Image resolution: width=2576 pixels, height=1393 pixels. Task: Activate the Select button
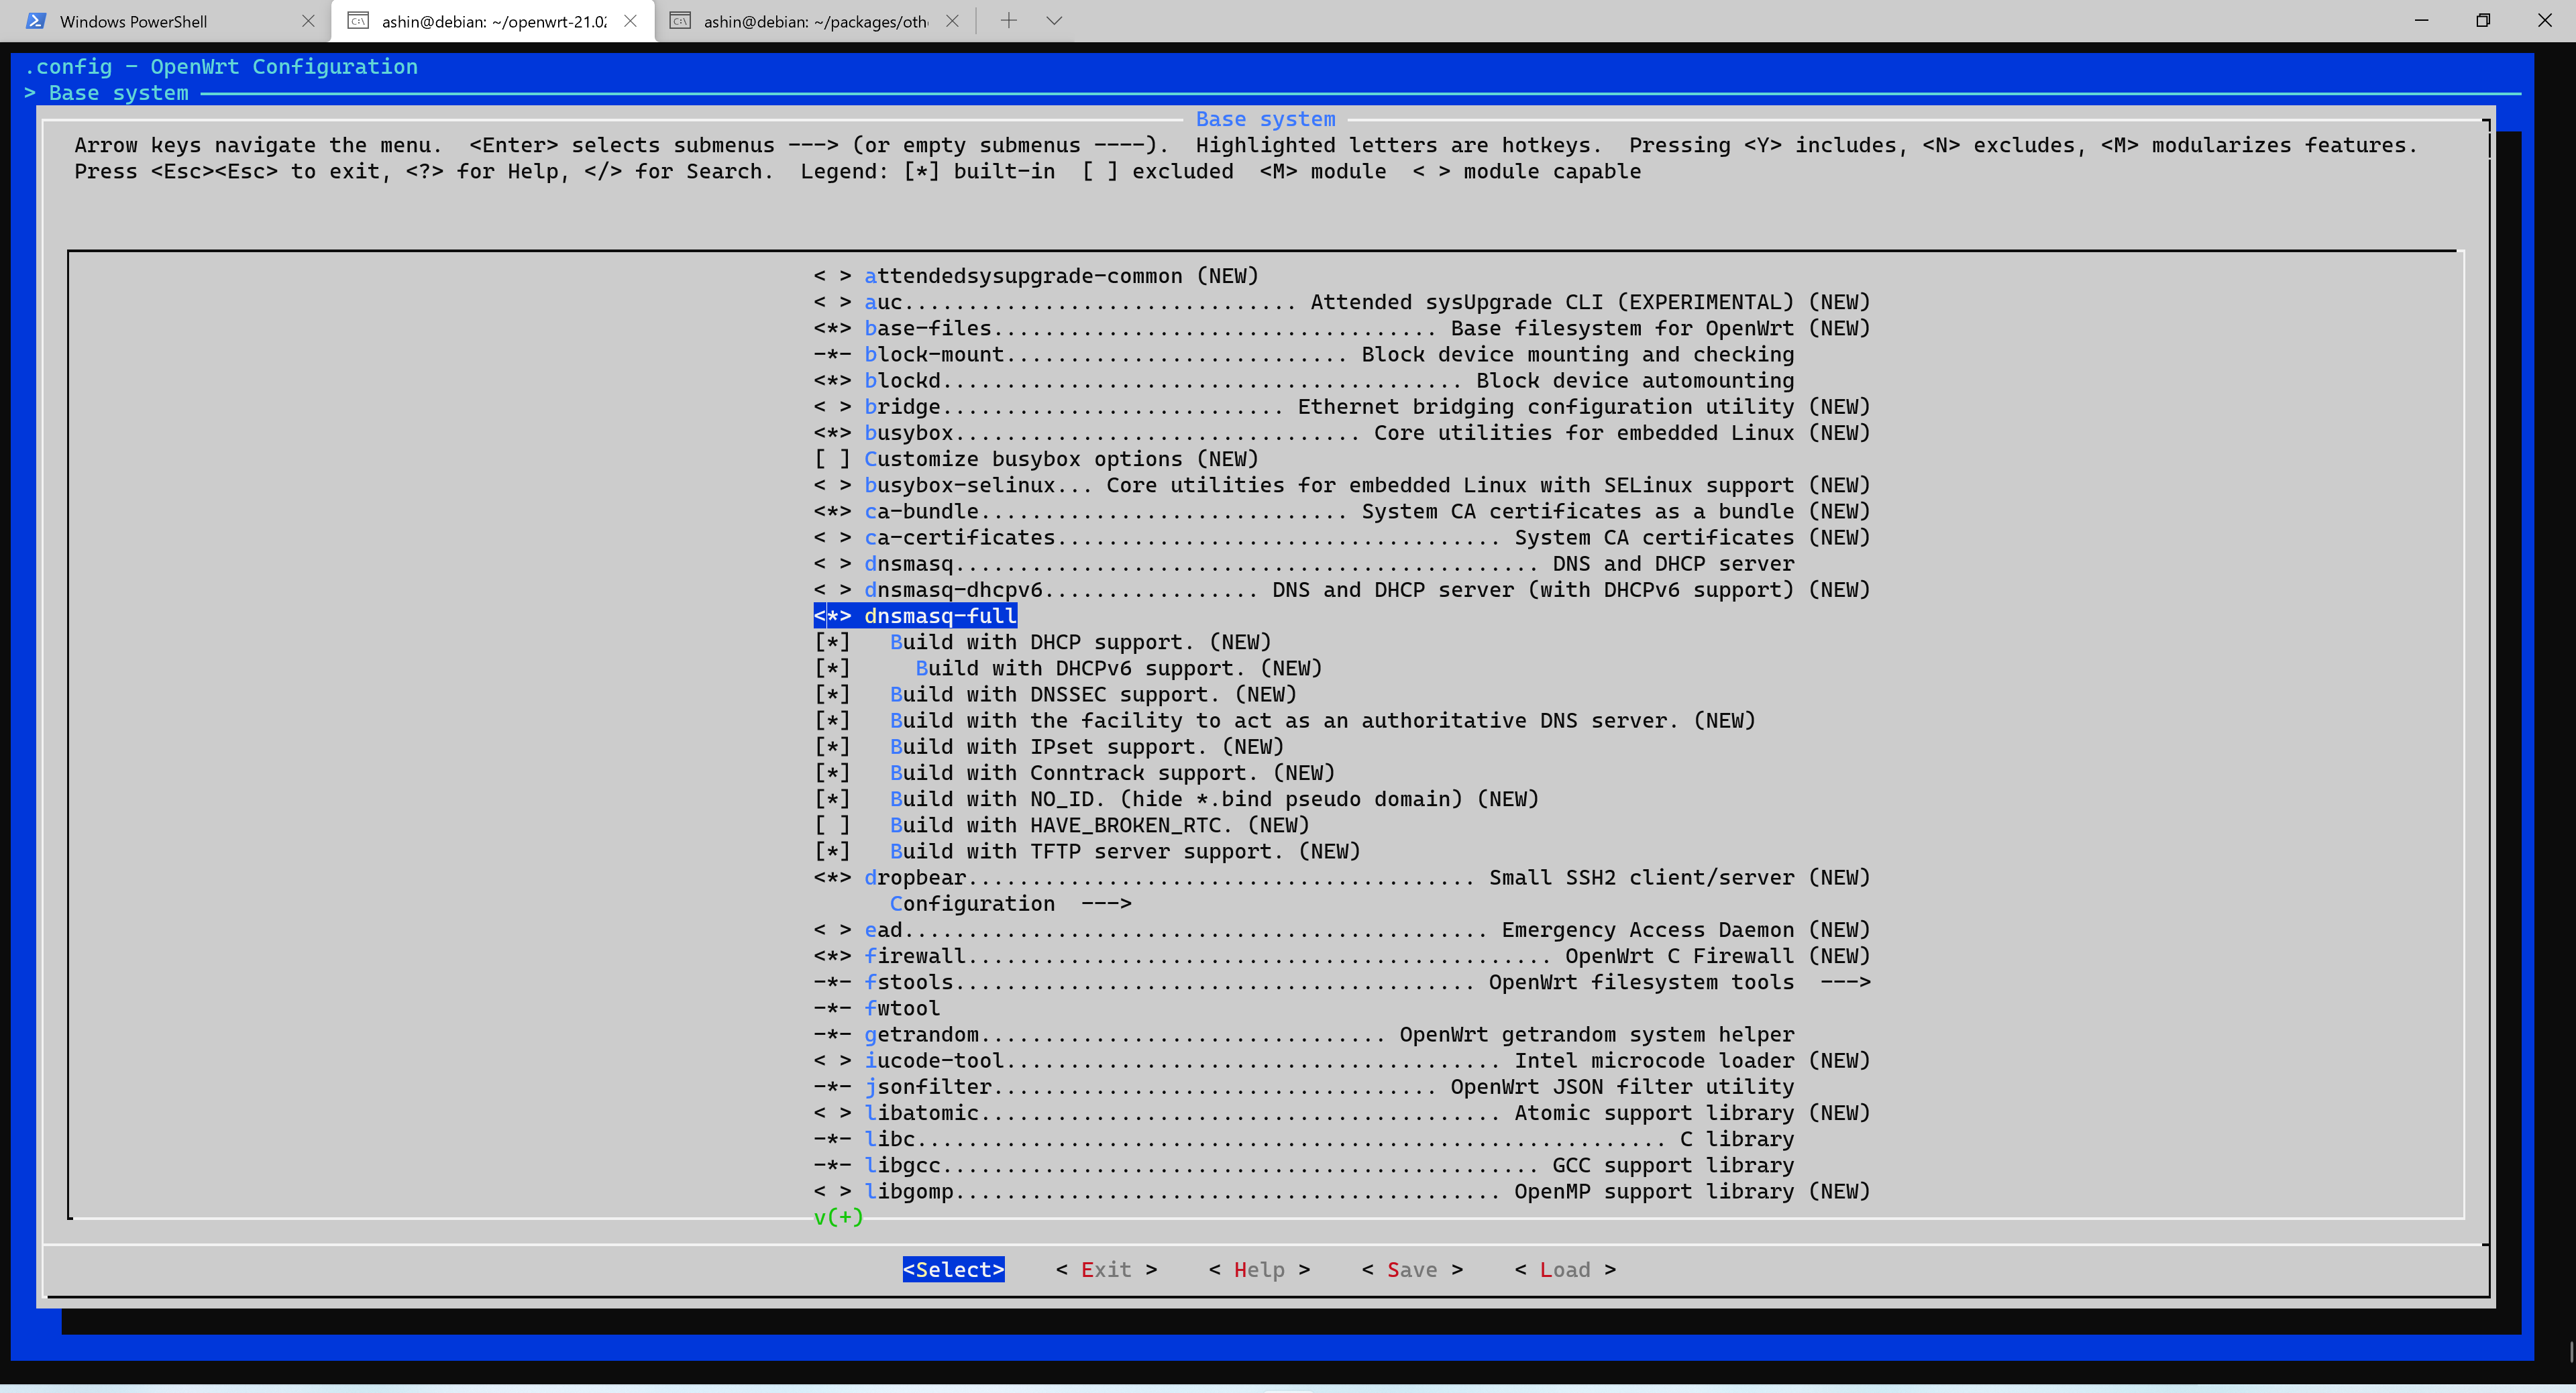point(953,1269)
